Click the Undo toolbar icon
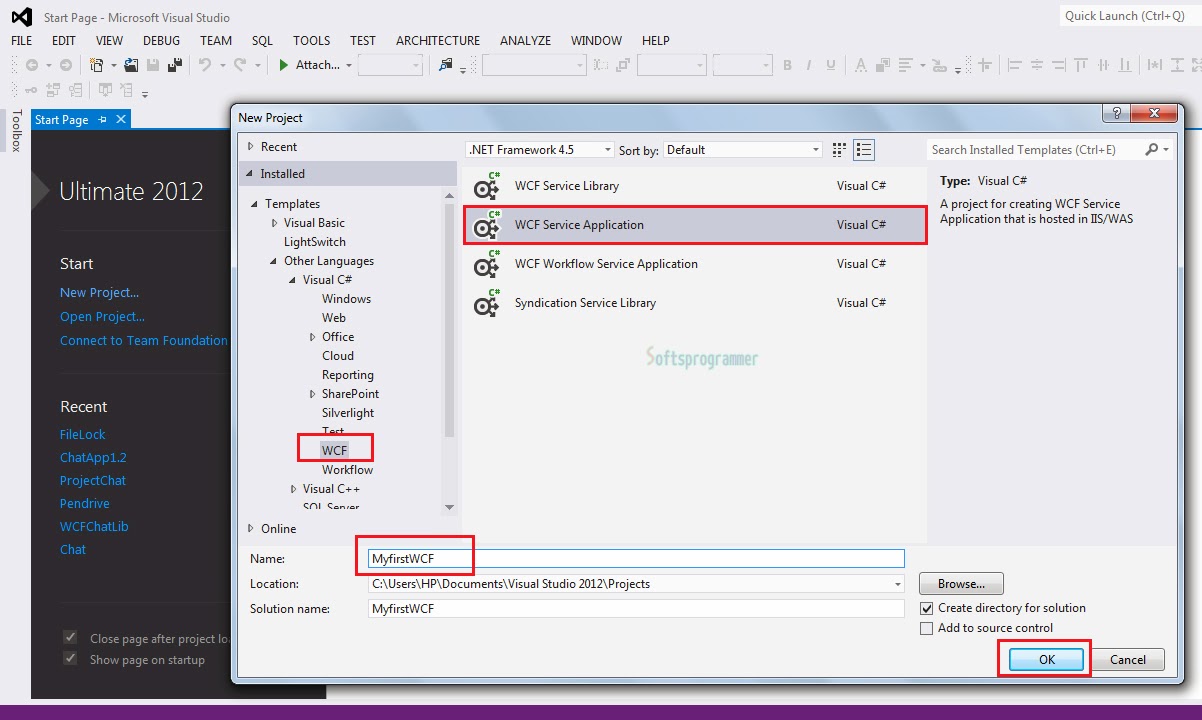Image resolution: width=1202 pixels, height=720 pixels. [205, 63]
